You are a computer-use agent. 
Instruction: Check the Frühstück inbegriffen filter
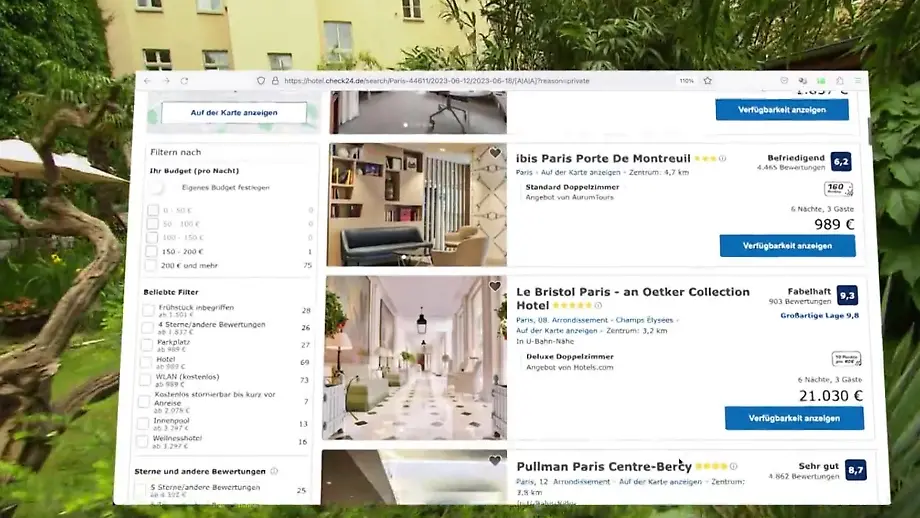pos(147,311)
